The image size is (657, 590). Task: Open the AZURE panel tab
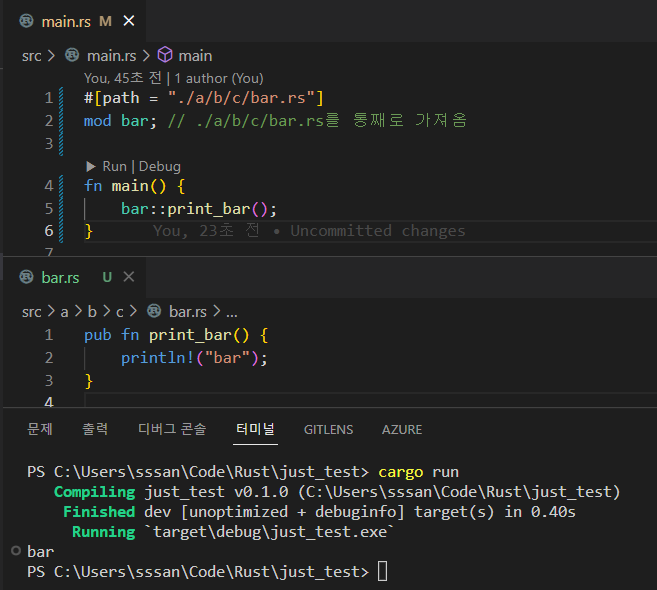coord(402,429)
